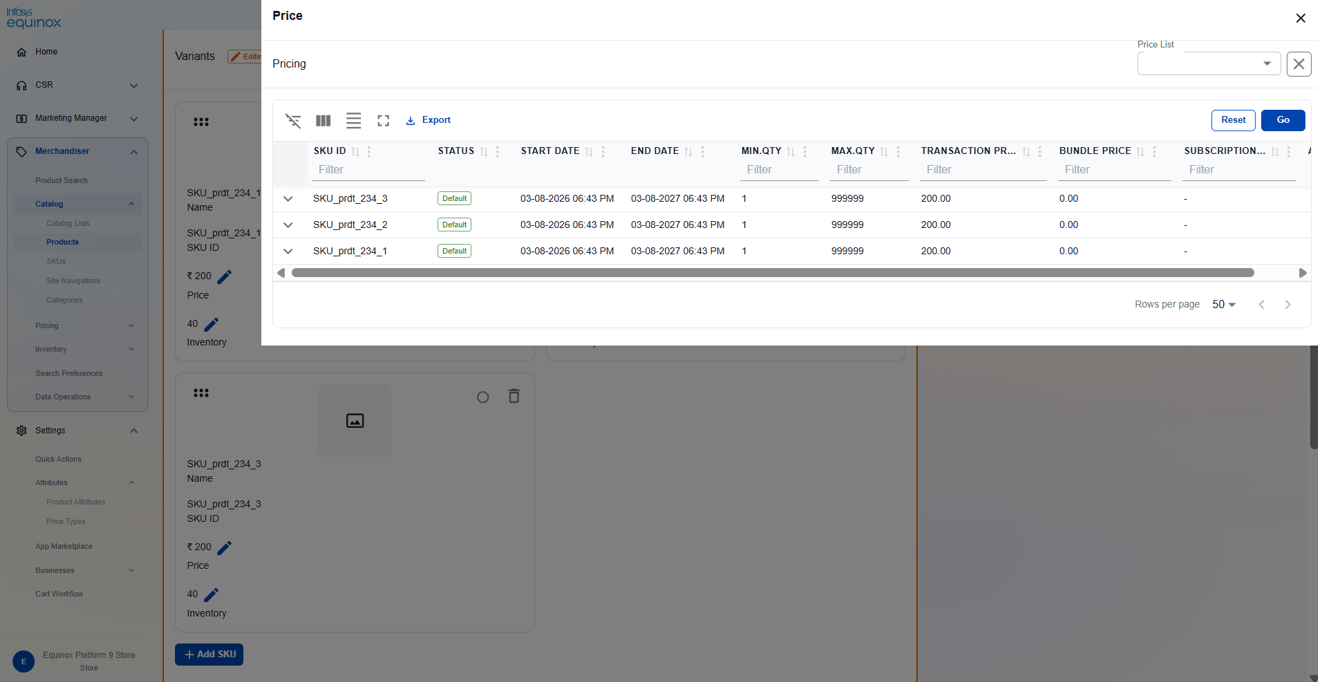Screen dimensions: 1318x682
Task: Open the Price List dropdown
Action: click(1209, 63)
